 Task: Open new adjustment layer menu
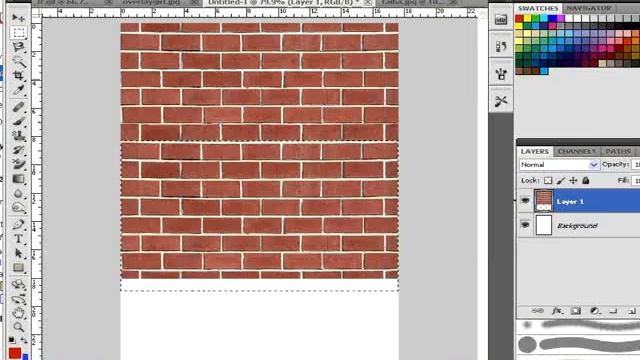[595, 311]
